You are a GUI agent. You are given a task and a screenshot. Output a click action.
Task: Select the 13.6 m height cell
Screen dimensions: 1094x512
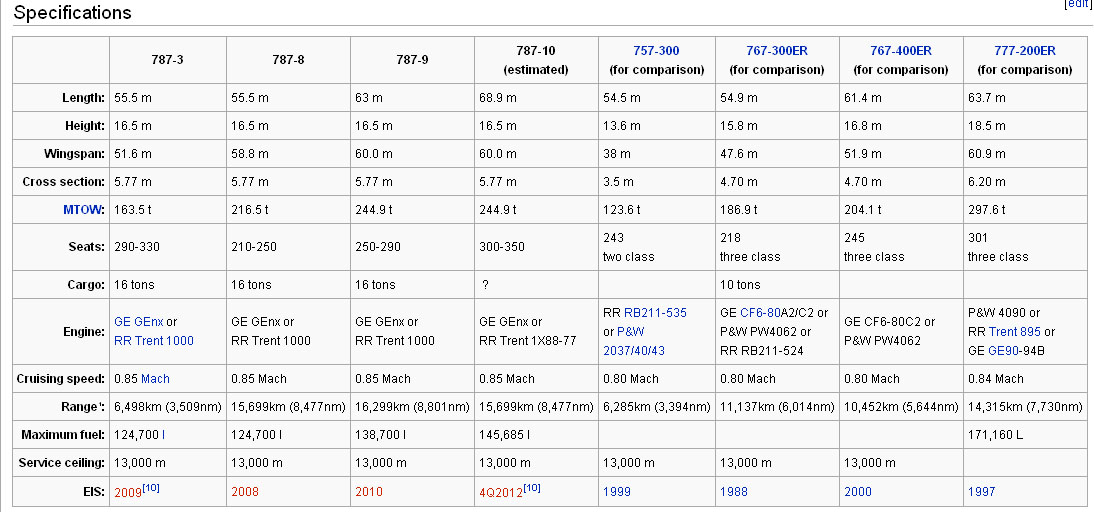pos(657,126)
